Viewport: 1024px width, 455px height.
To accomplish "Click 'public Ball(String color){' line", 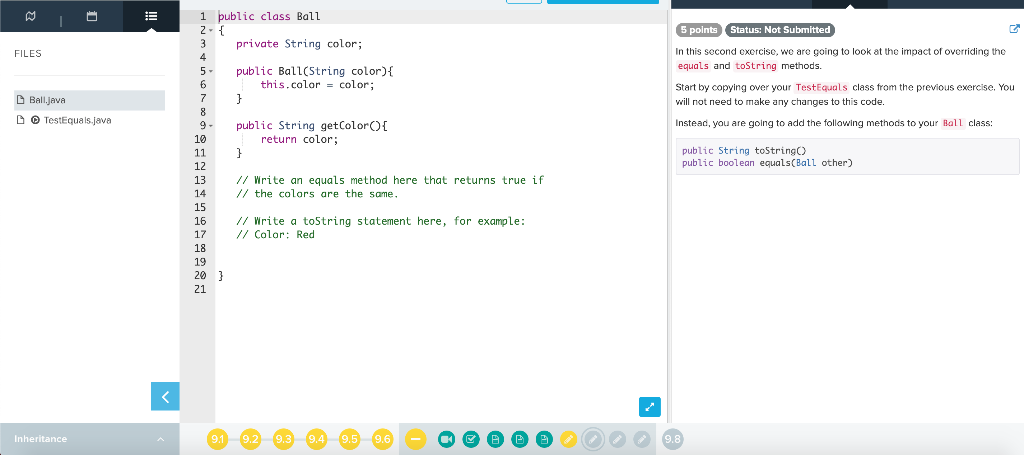I will 314,71.
